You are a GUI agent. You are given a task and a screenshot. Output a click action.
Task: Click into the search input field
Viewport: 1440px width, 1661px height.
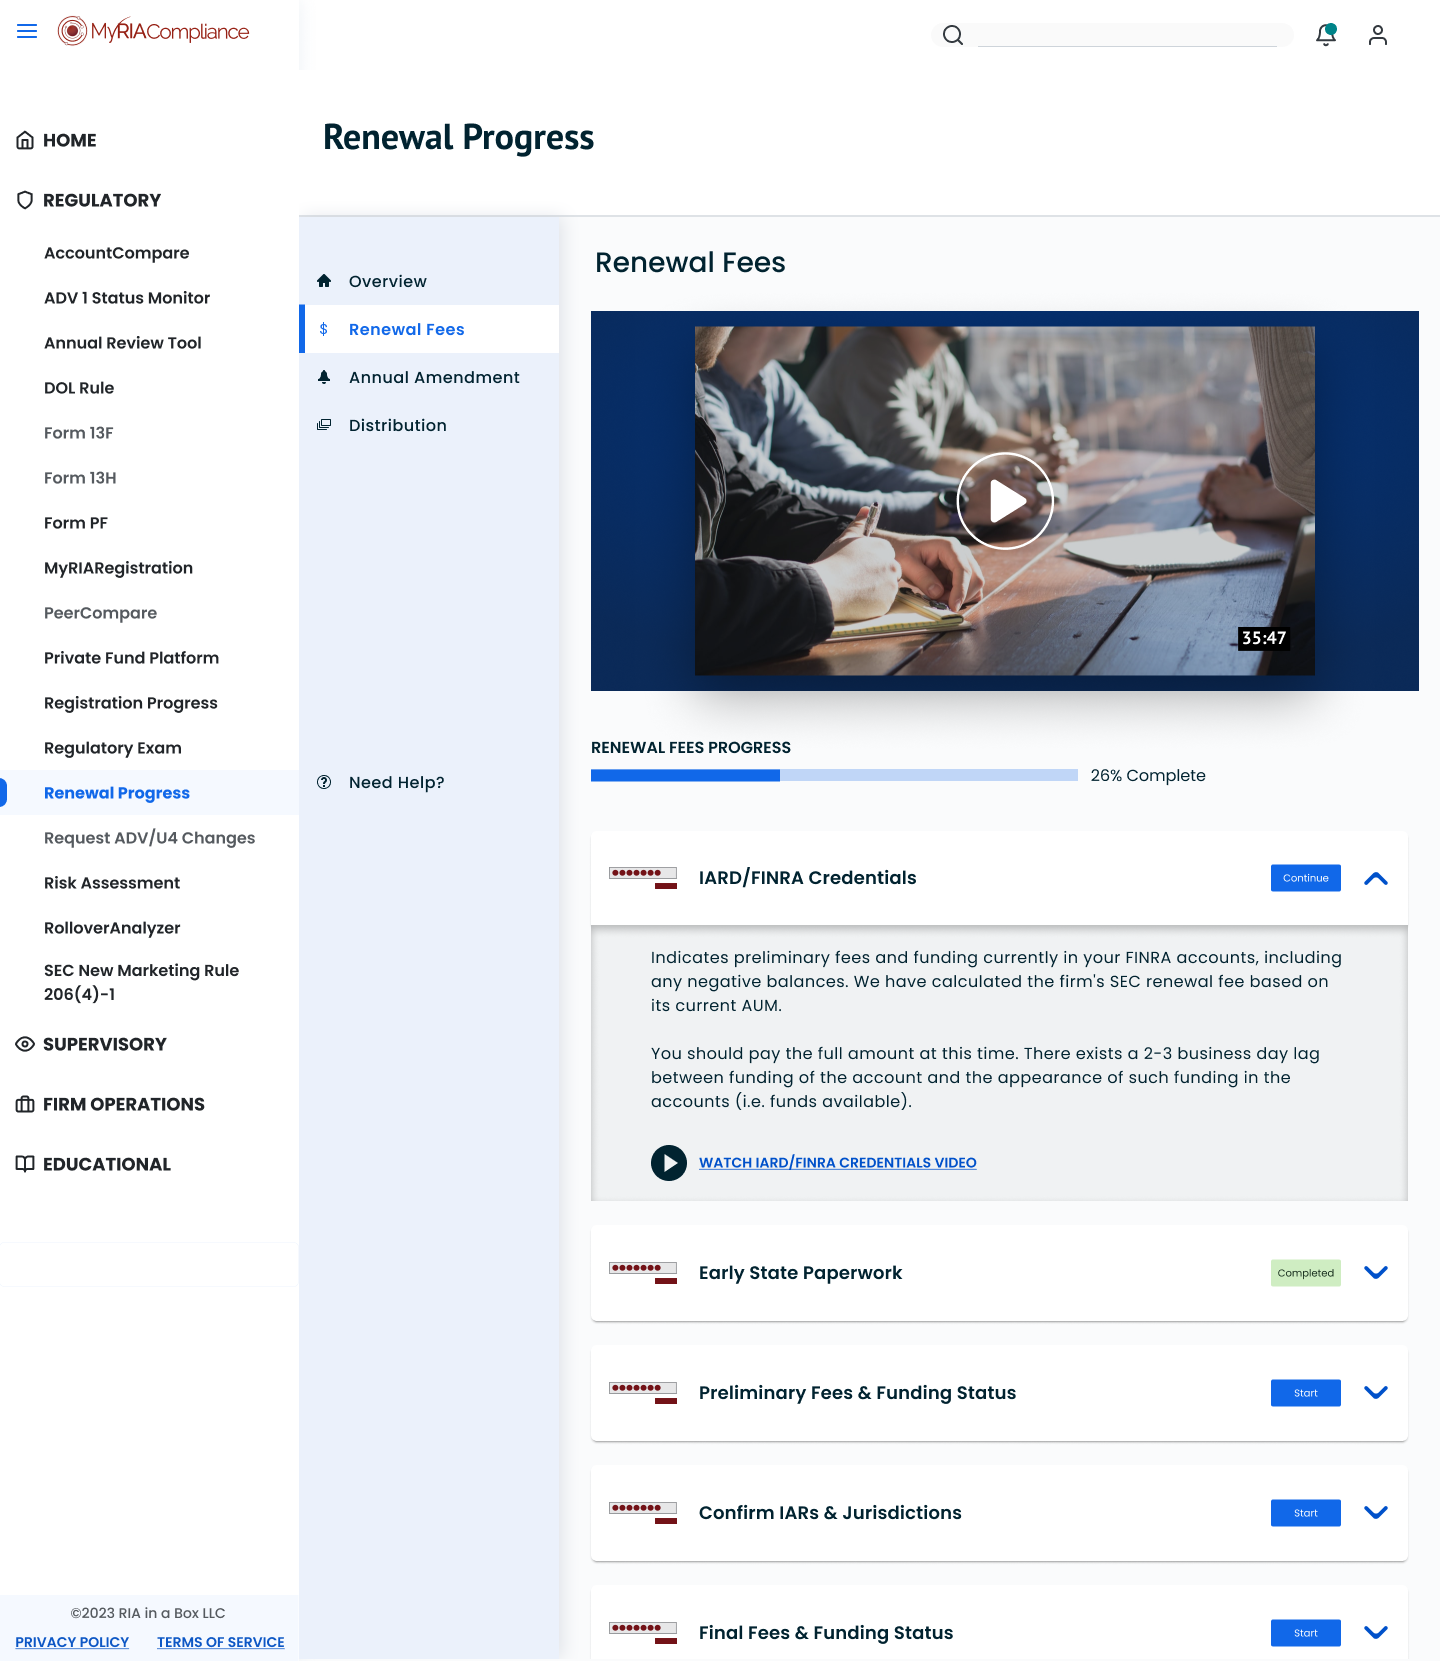coord(1129,36)
